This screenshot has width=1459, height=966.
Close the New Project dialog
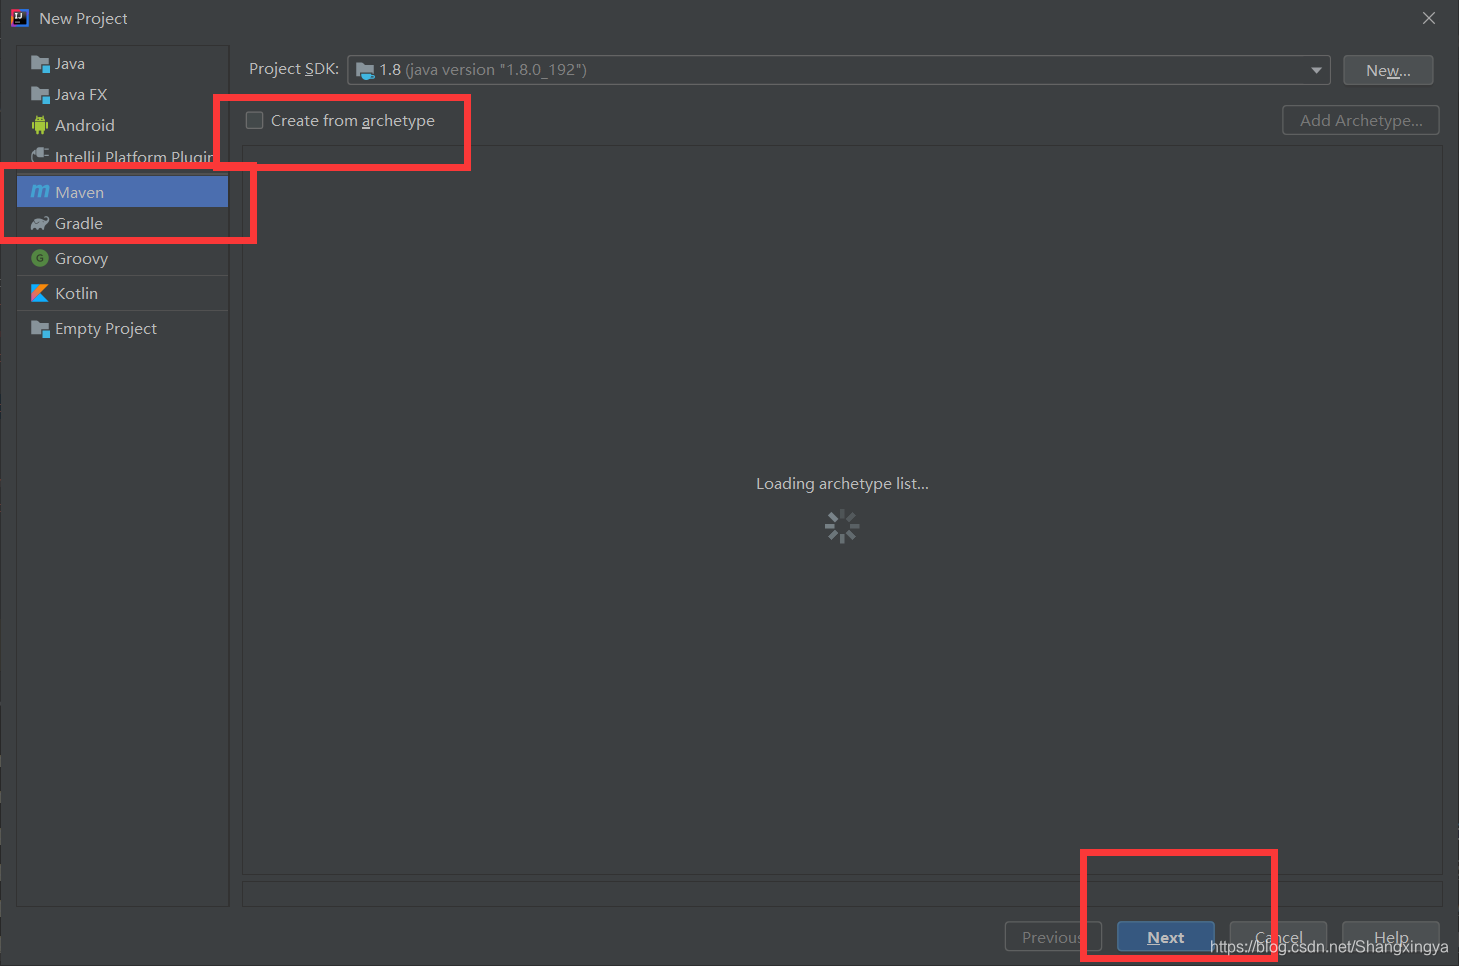[x=1429, y=18]
